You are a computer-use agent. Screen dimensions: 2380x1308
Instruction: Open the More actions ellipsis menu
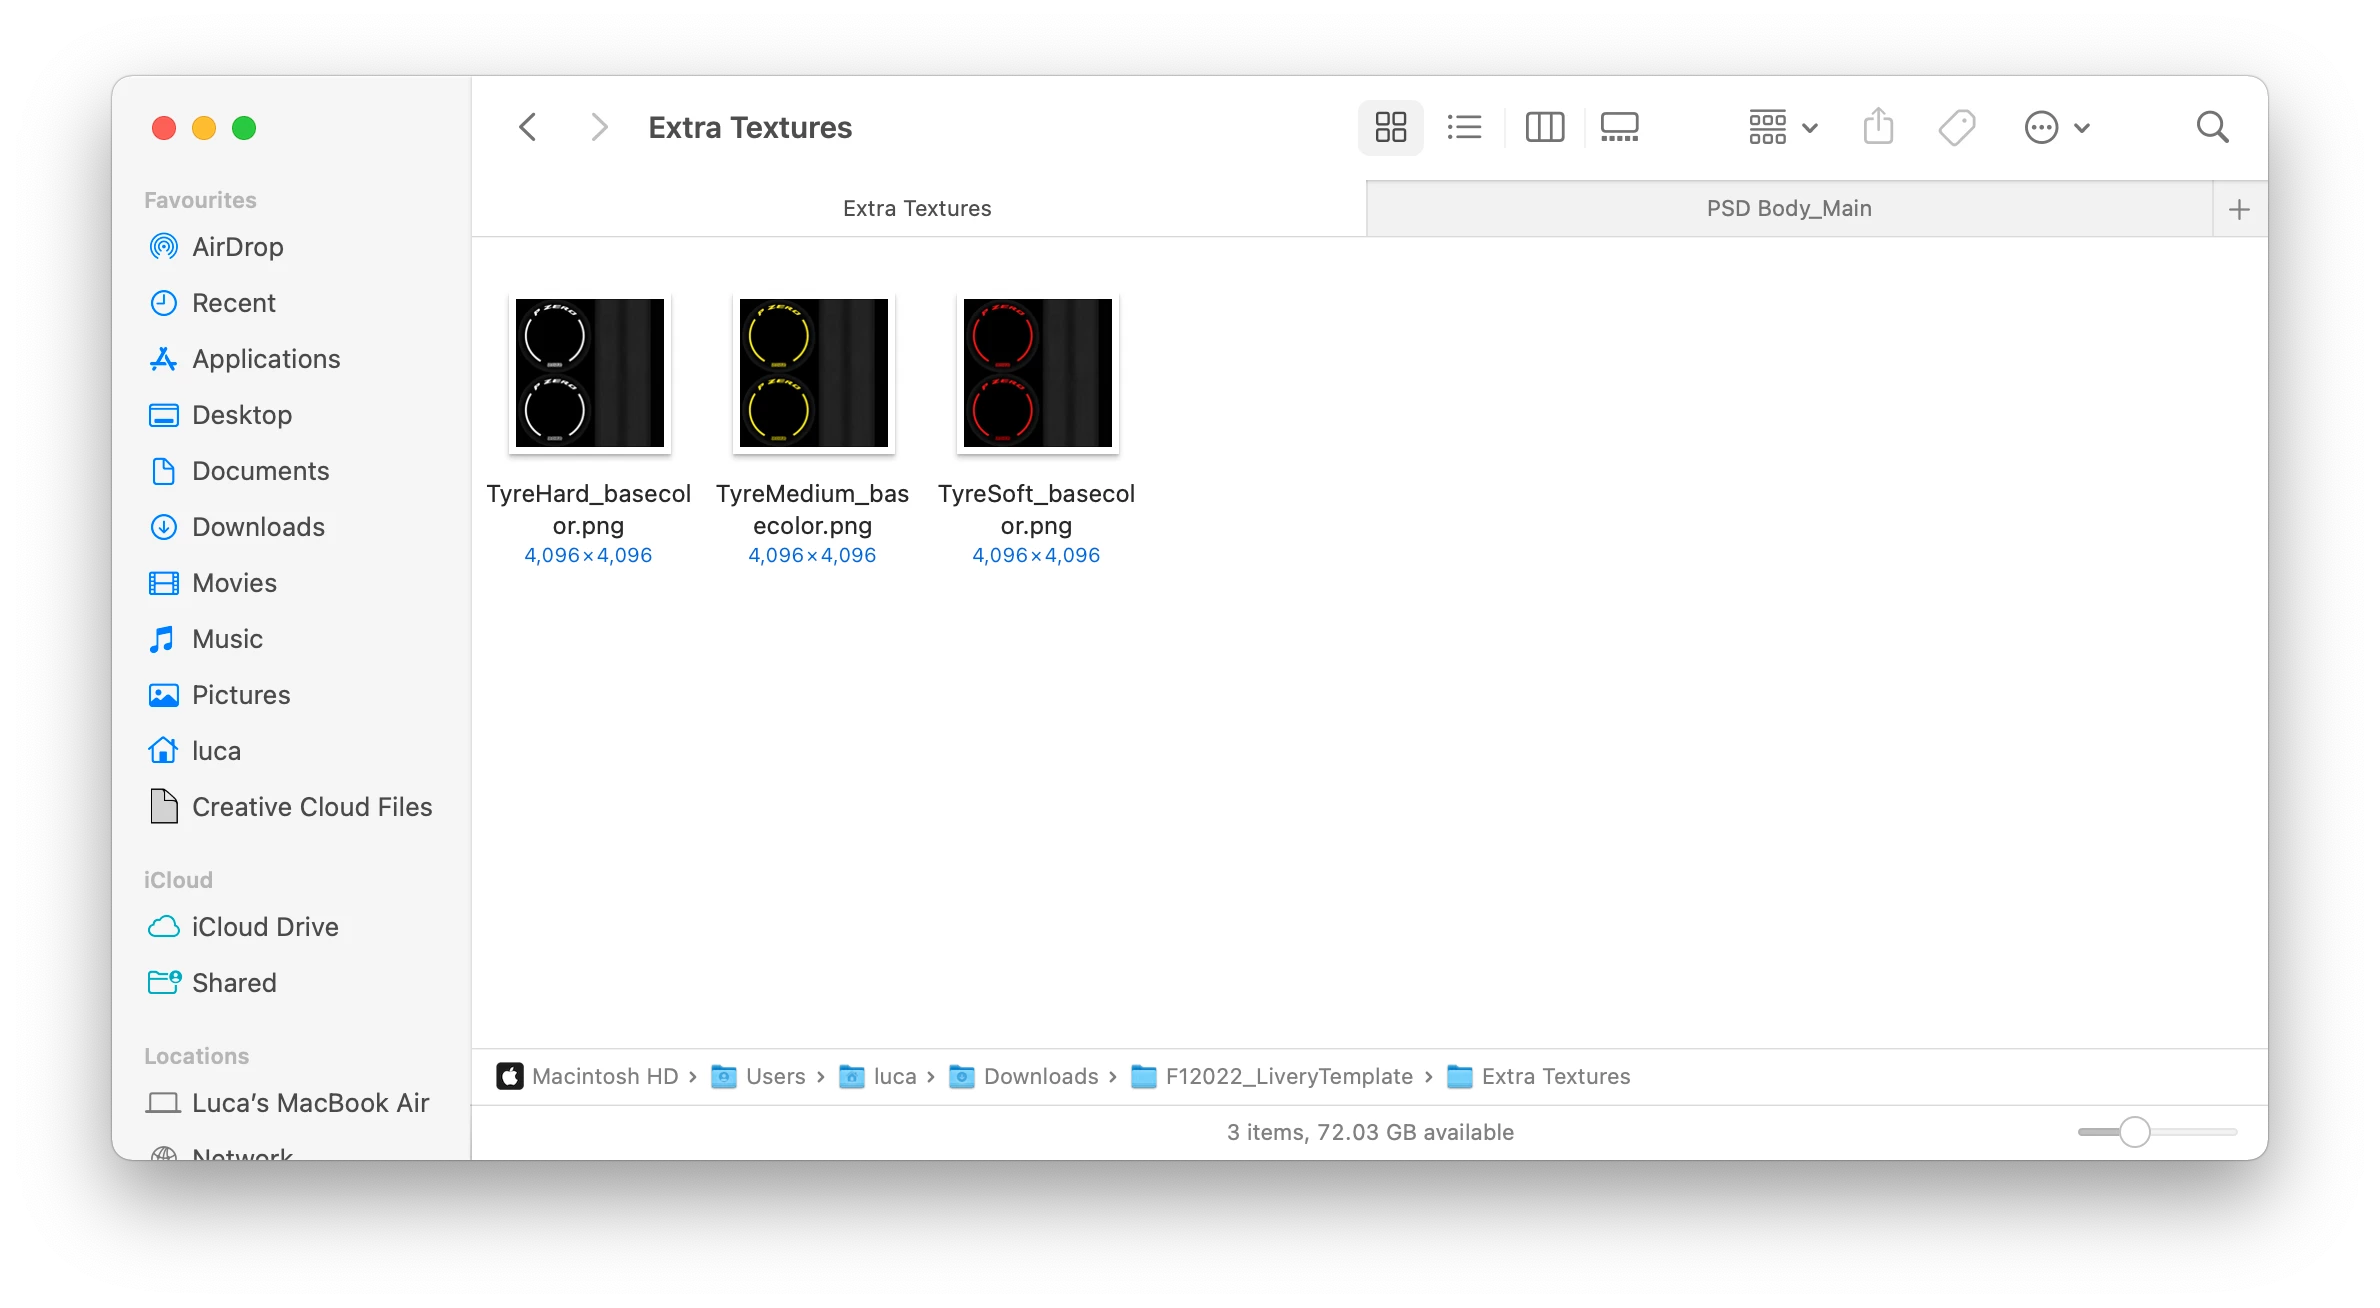point(2056,127)
